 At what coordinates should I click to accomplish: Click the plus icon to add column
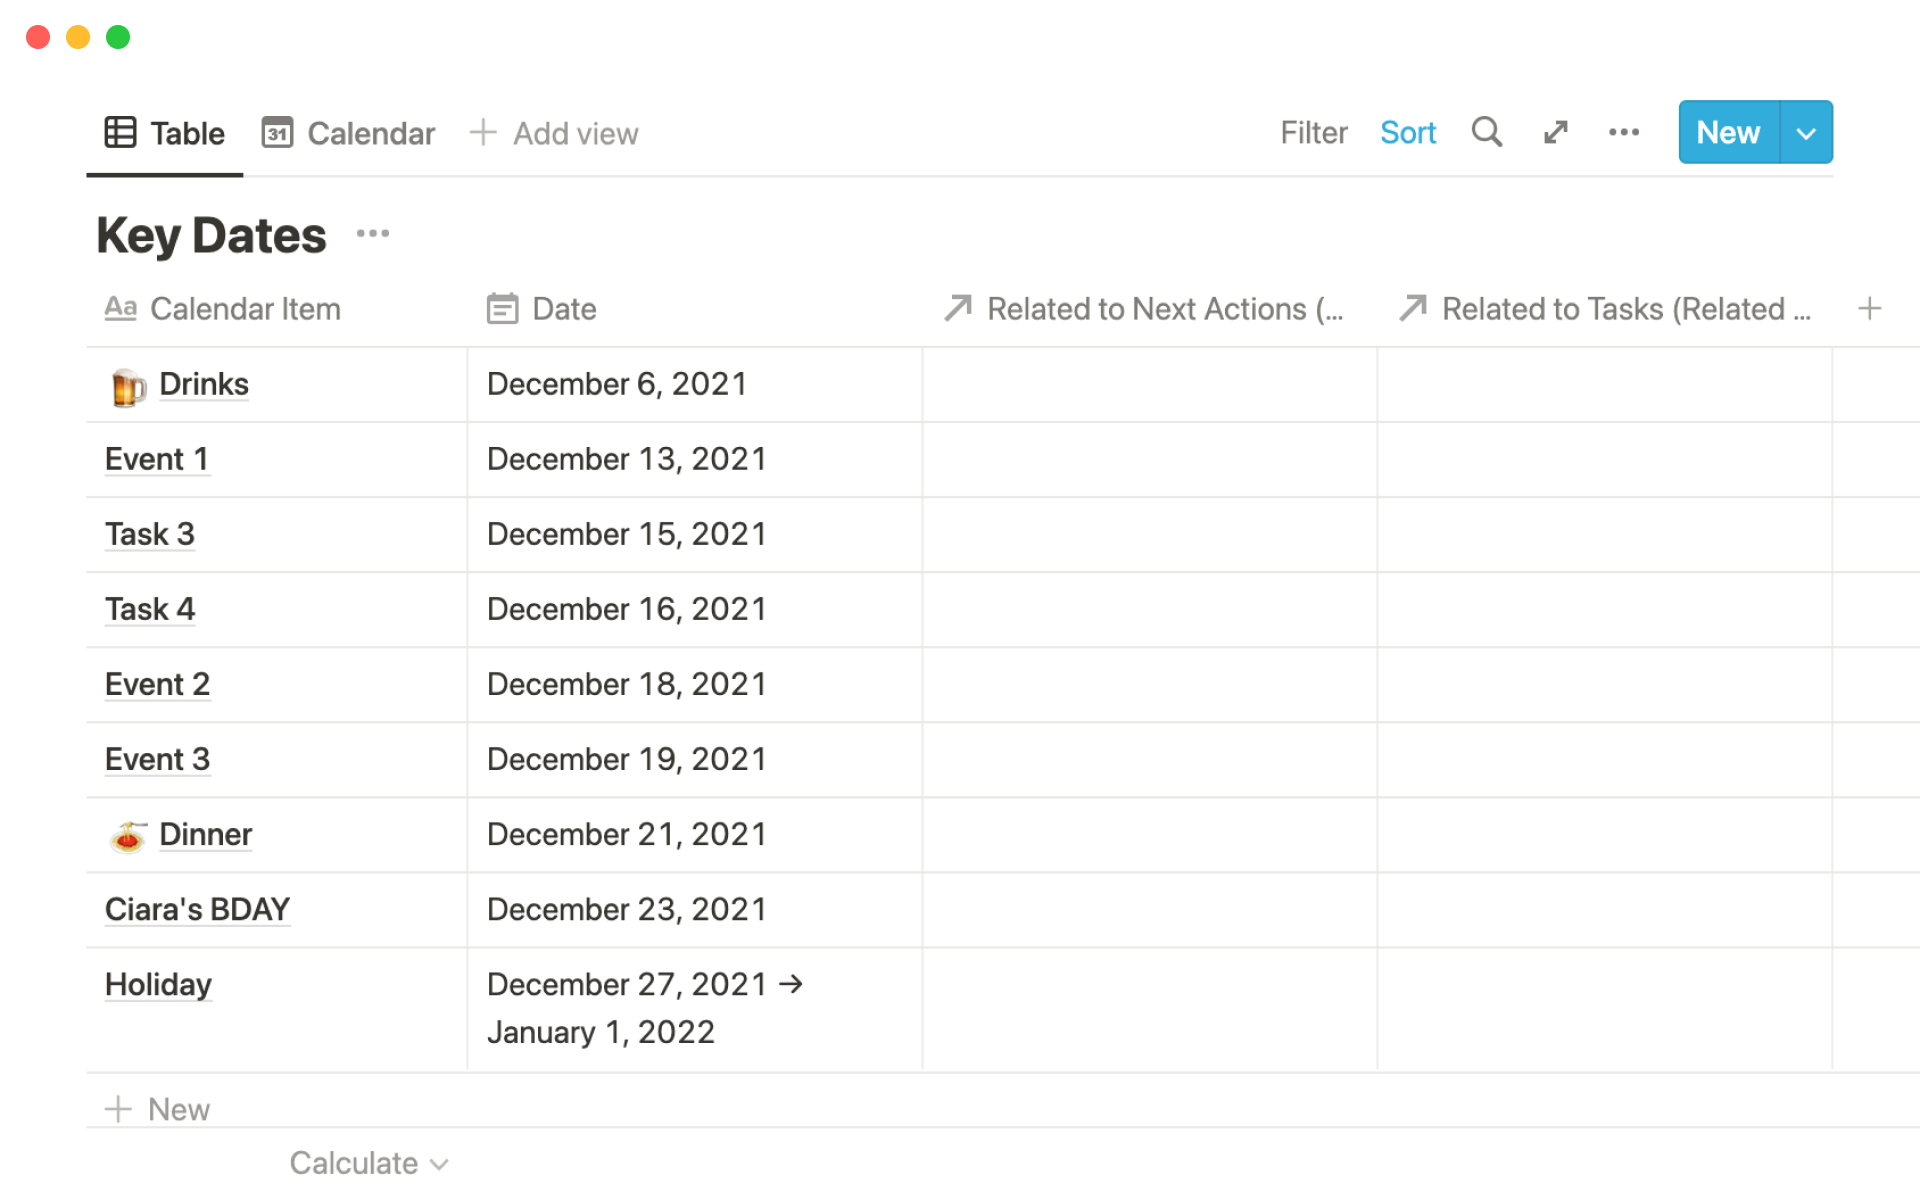[1869, 309]
